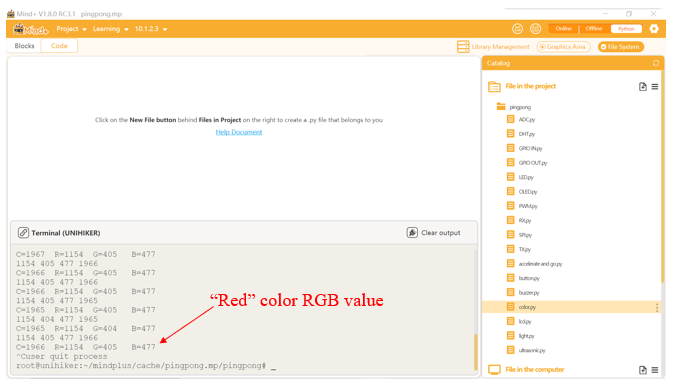Click the Catalog panel vertical scrollbar

click(x=663, y=177)
